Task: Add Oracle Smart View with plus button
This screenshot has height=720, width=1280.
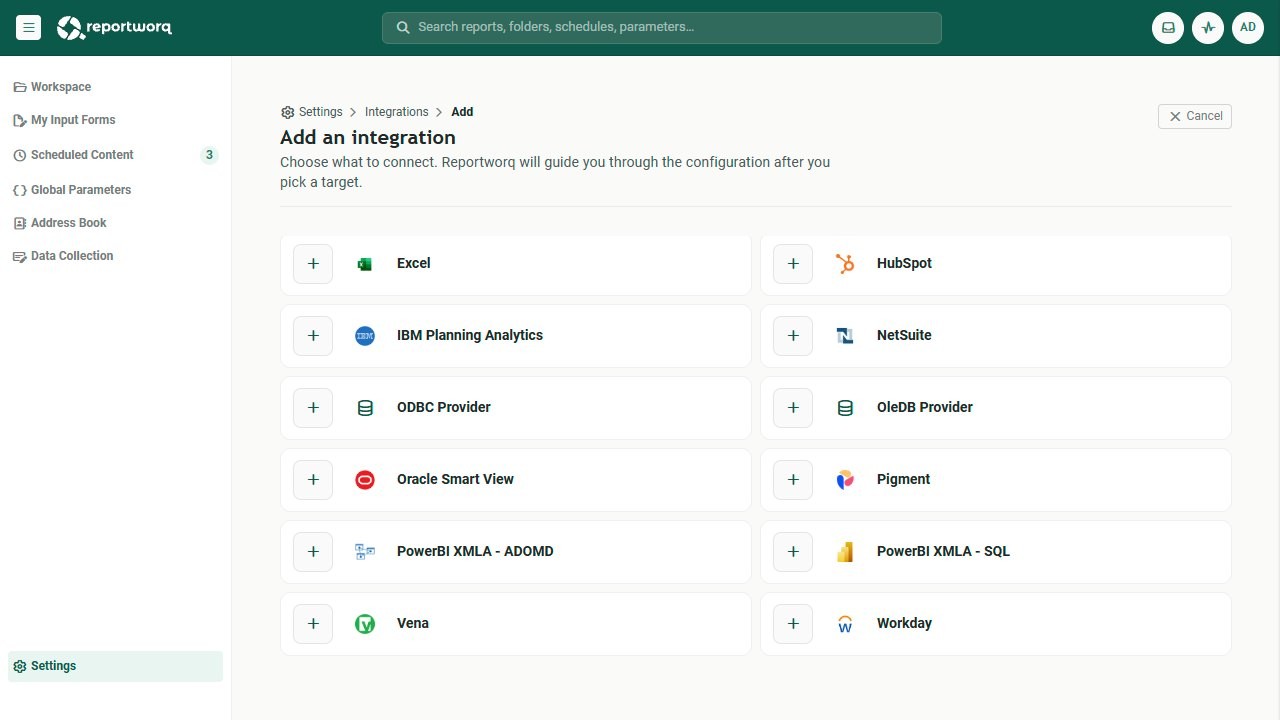Action: pyautogui.click(x=313, y=480)
